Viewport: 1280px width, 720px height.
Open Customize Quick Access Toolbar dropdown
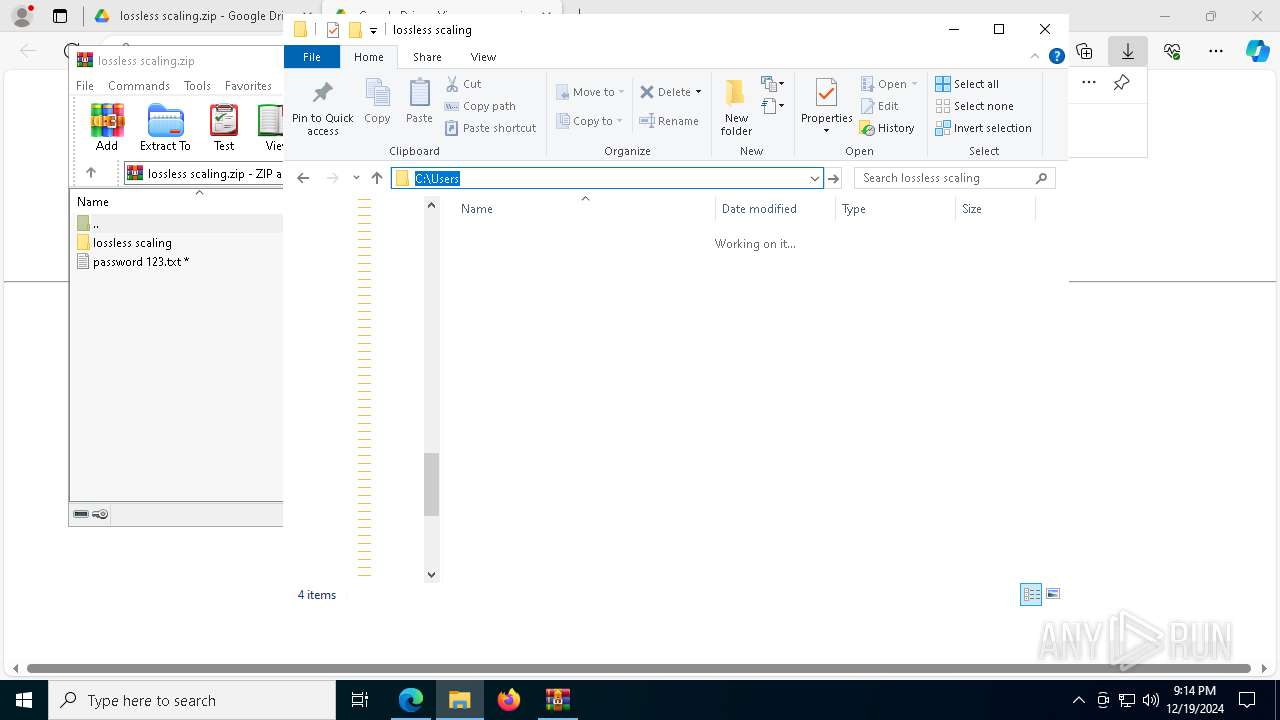coord(373,30)
